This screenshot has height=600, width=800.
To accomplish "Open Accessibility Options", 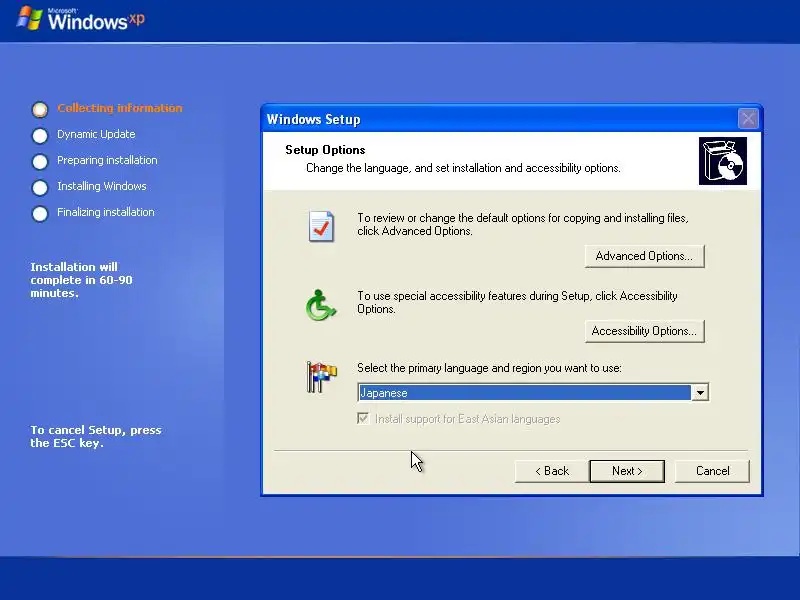I will tap(644, 331).
